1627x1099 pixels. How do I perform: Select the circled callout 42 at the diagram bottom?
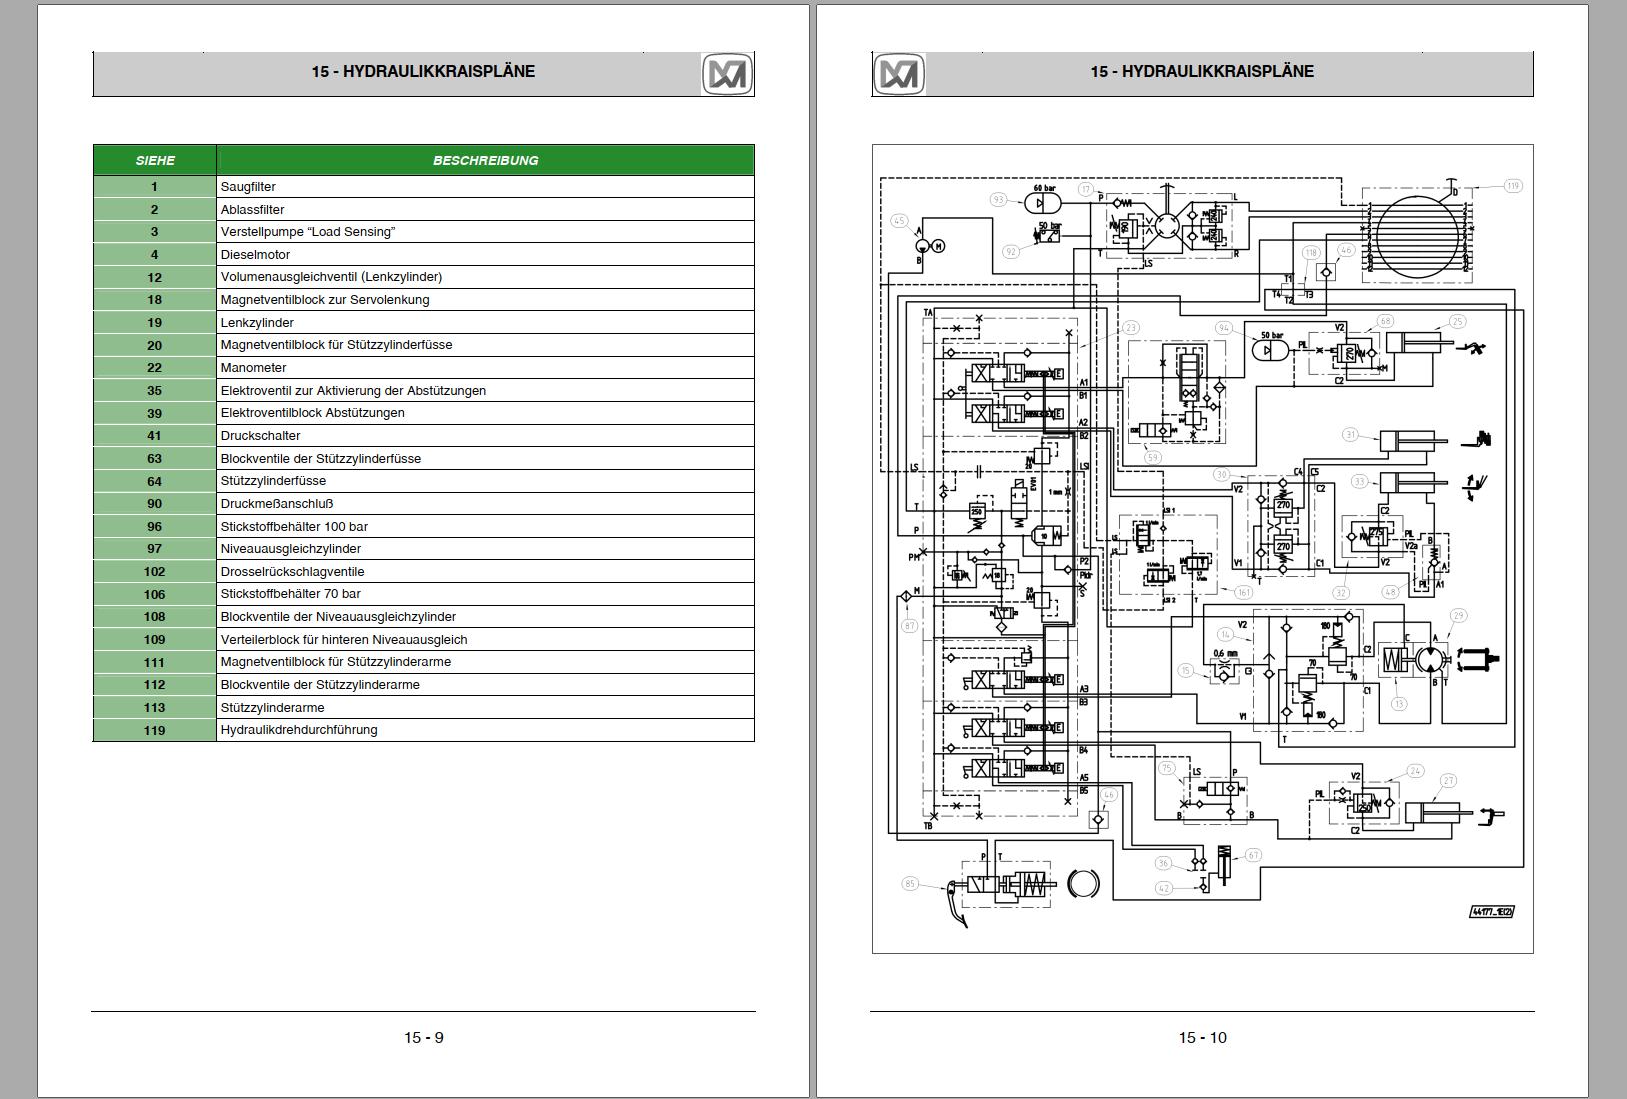tap(1164, 887)
